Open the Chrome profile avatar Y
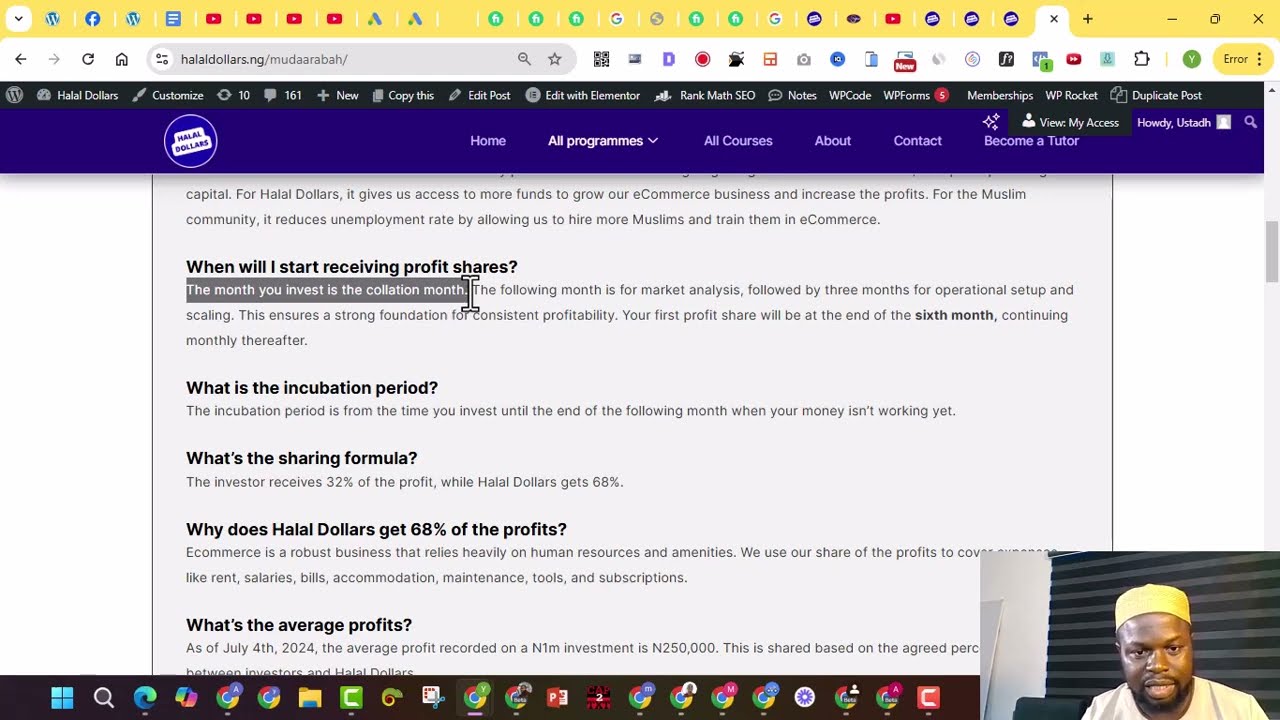Image resolution: width=1280 pixels, height=720 pixels. (1191, 59)
